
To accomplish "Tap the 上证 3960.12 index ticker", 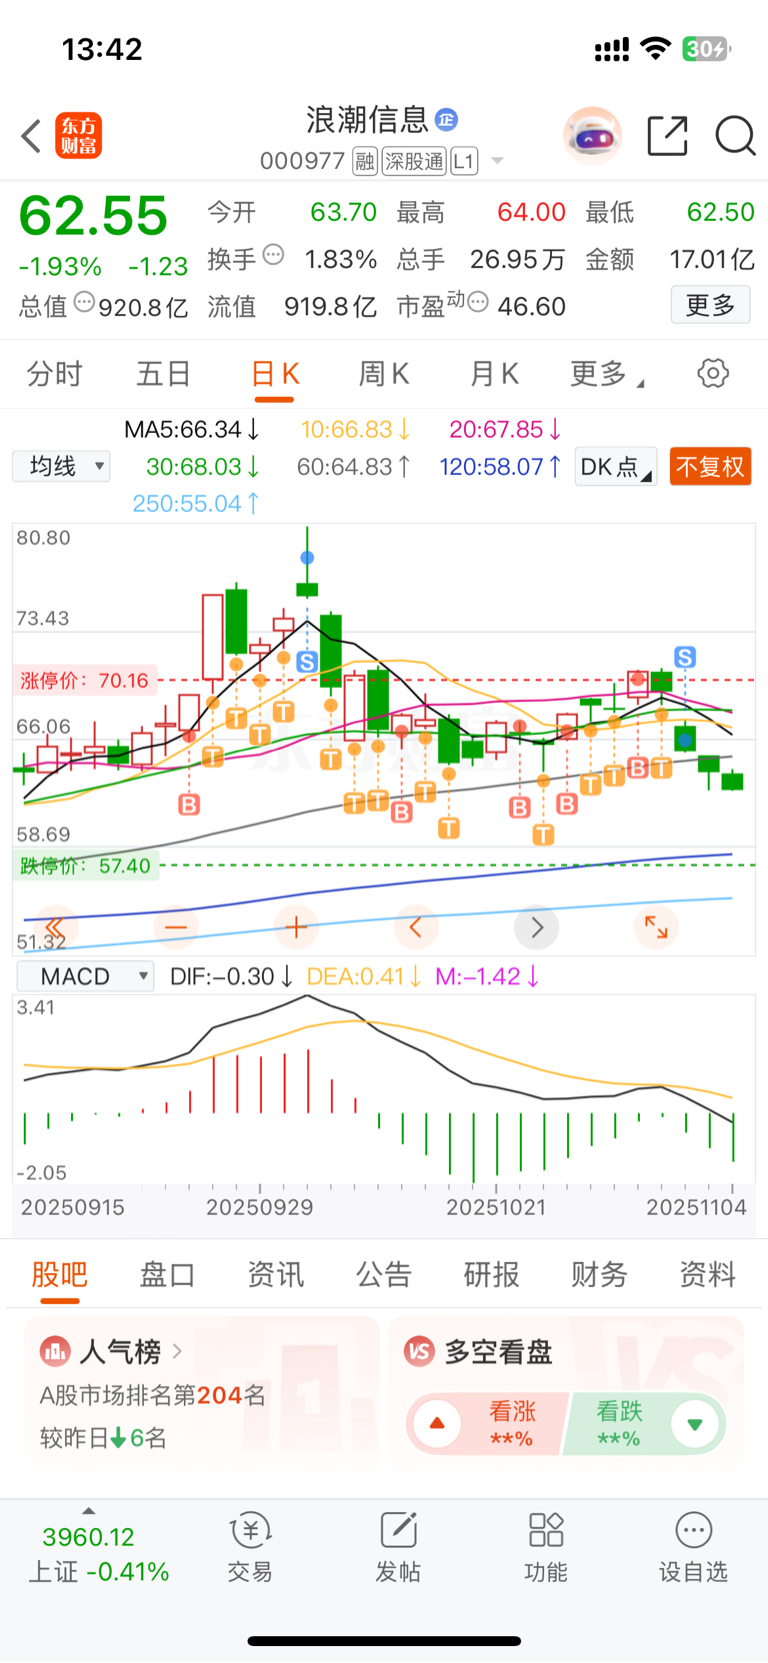I will pyautogui.click(x=98, y=1555).
